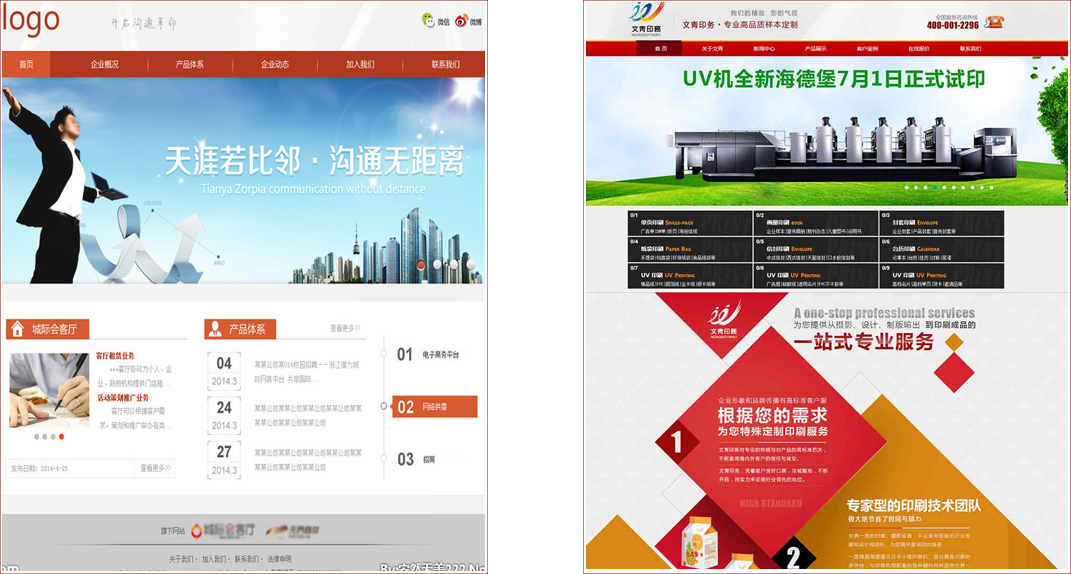1071x574 pixels.
Task: Open the 企业概况 navigation tab
Action: [105, 65]
